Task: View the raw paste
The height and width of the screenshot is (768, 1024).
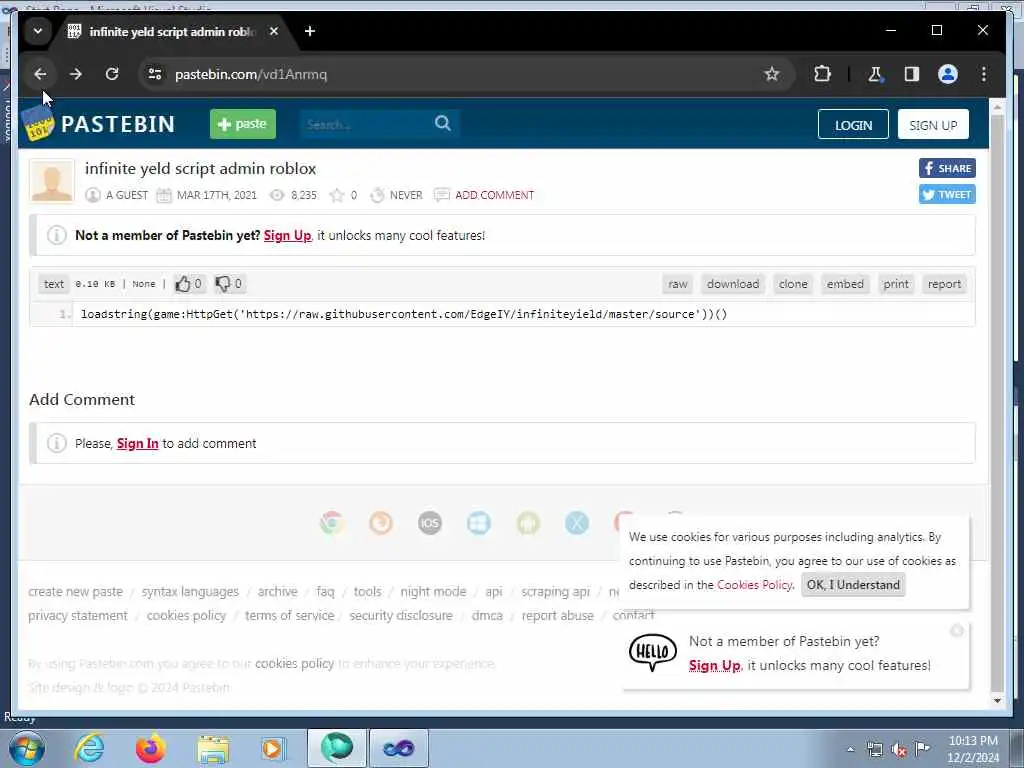Action: 678,284
